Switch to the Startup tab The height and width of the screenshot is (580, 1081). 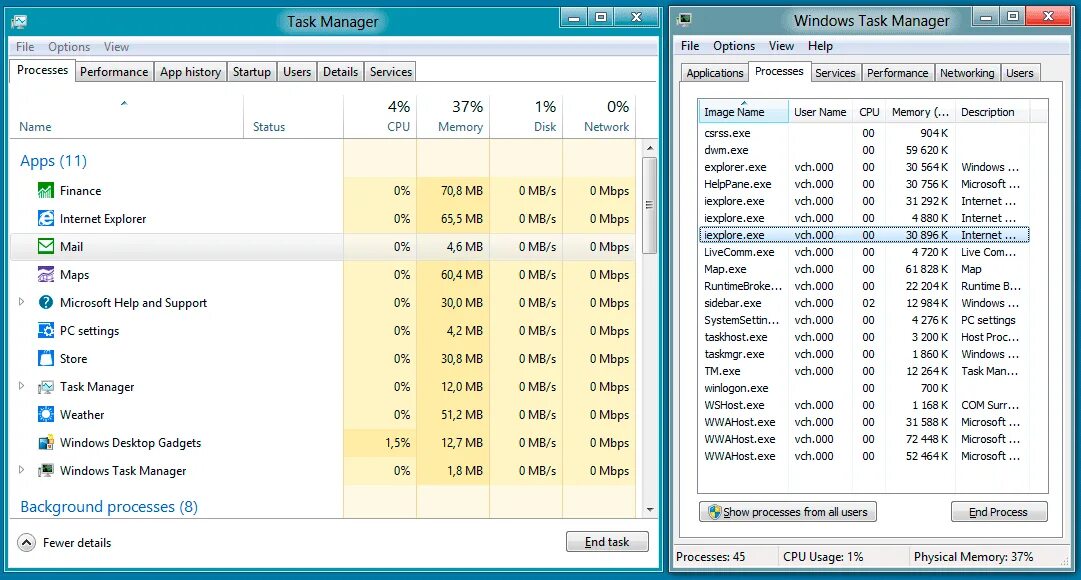coord(252,72)
